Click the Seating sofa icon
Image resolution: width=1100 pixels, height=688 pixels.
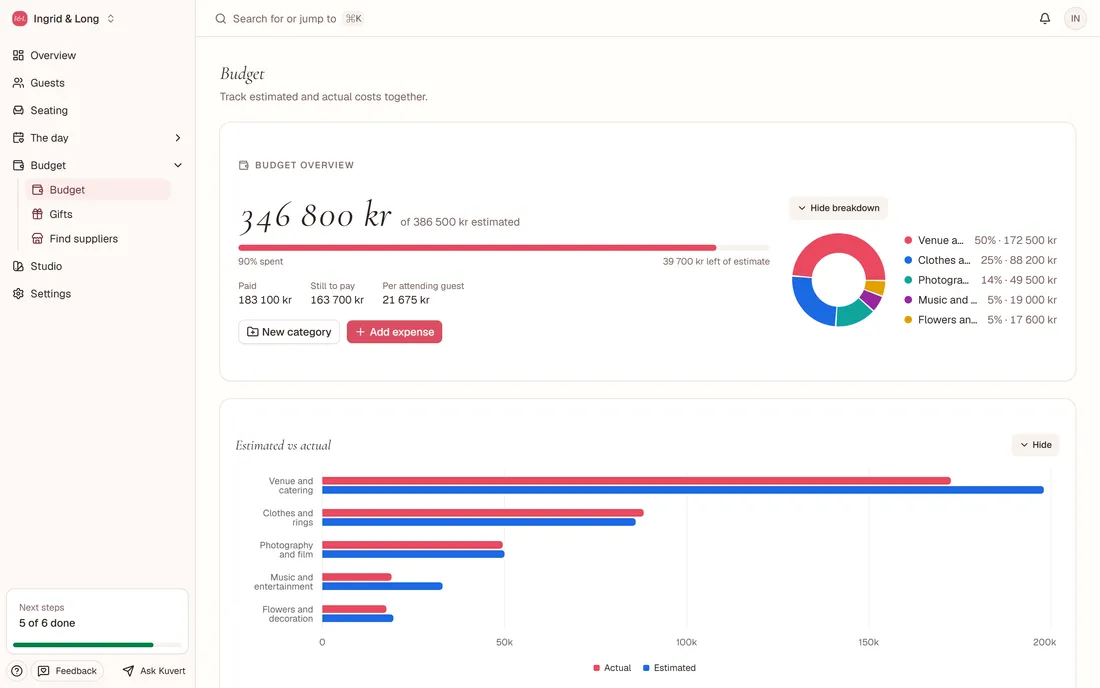coord(18,110)
